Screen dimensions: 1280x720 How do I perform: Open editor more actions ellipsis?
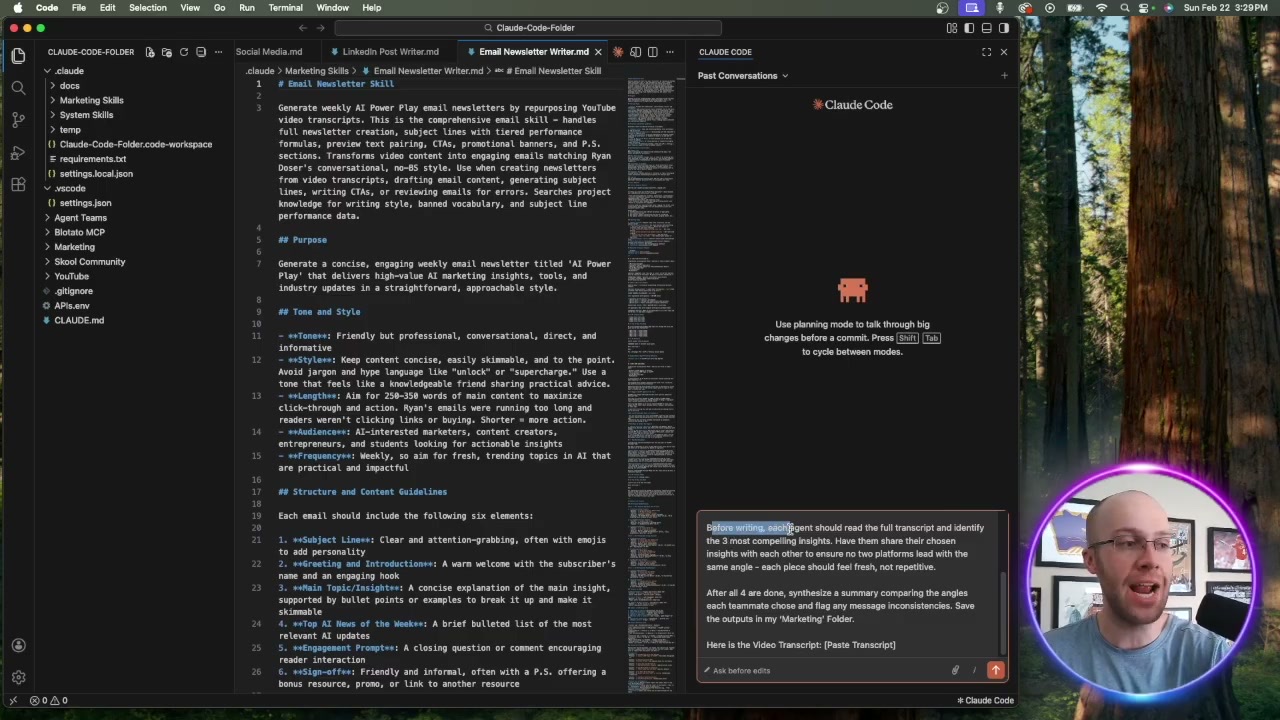[670, 52]
